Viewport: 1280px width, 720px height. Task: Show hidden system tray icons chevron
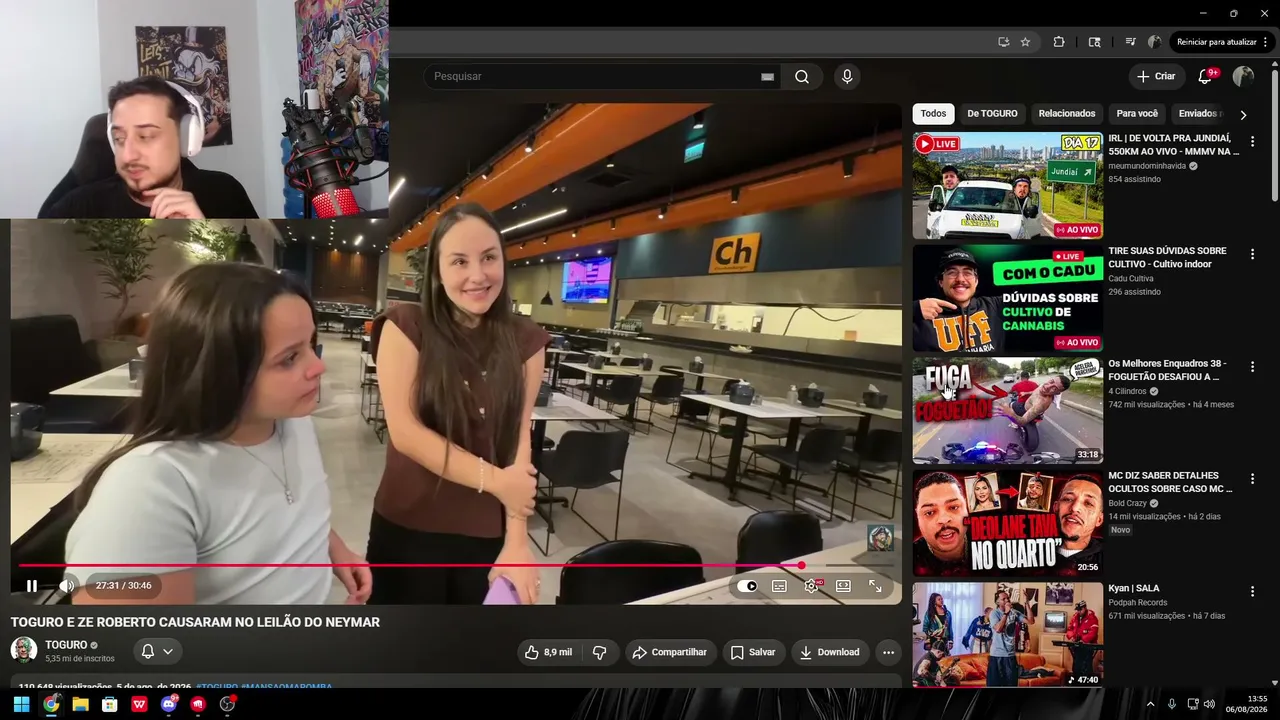point(1150,704)
